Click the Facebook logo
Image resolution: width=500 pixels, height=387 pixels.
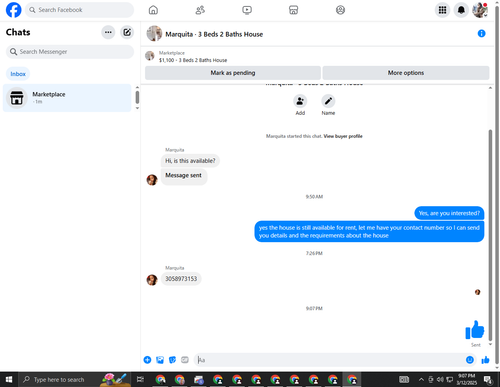tap(14, 10)
